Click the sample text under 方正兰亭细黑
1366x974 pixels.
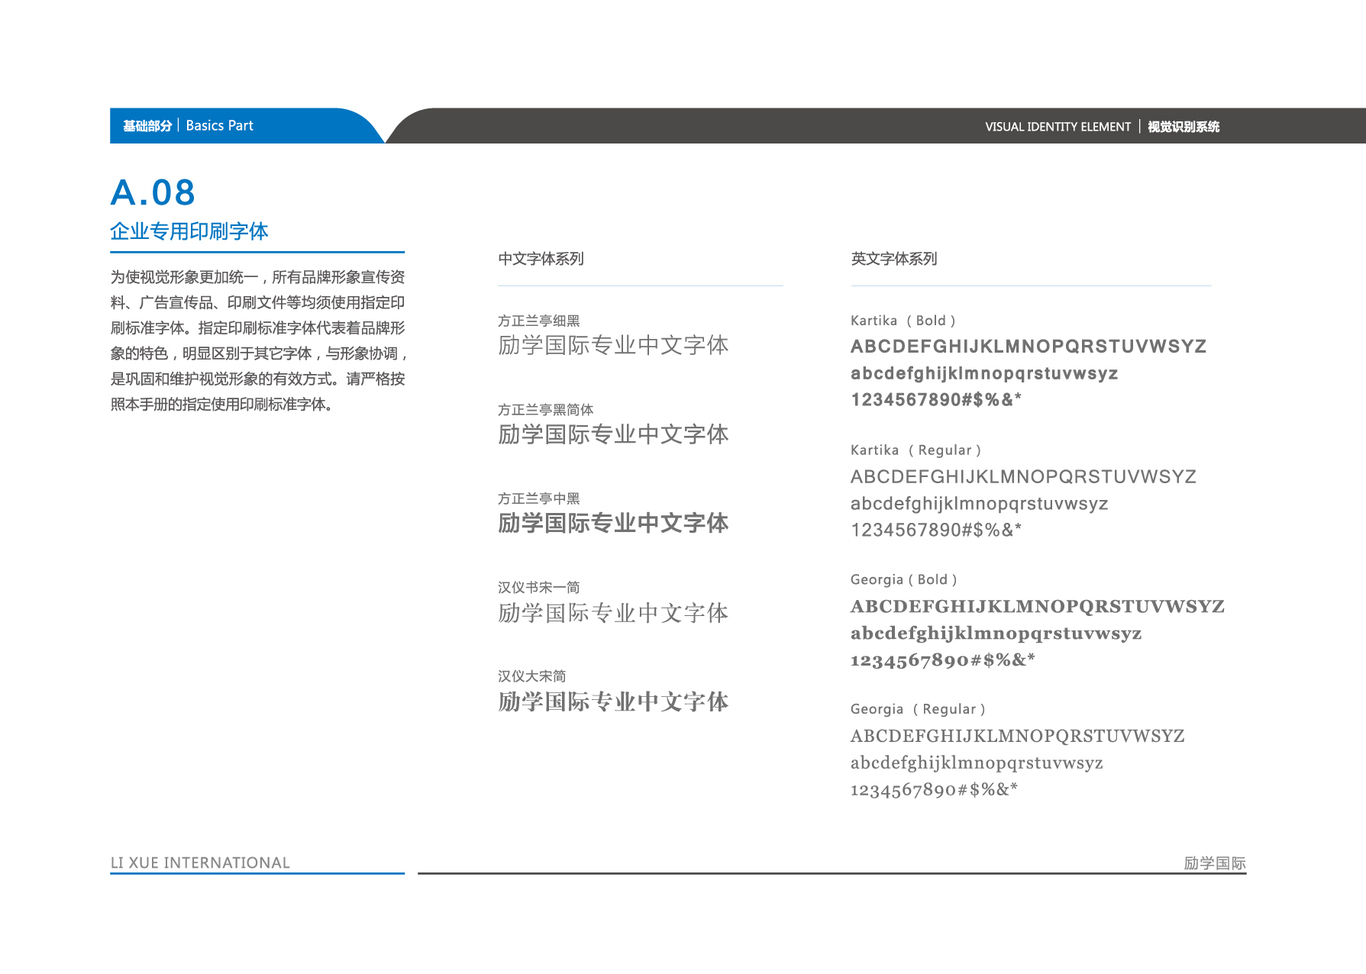(613, 346)
